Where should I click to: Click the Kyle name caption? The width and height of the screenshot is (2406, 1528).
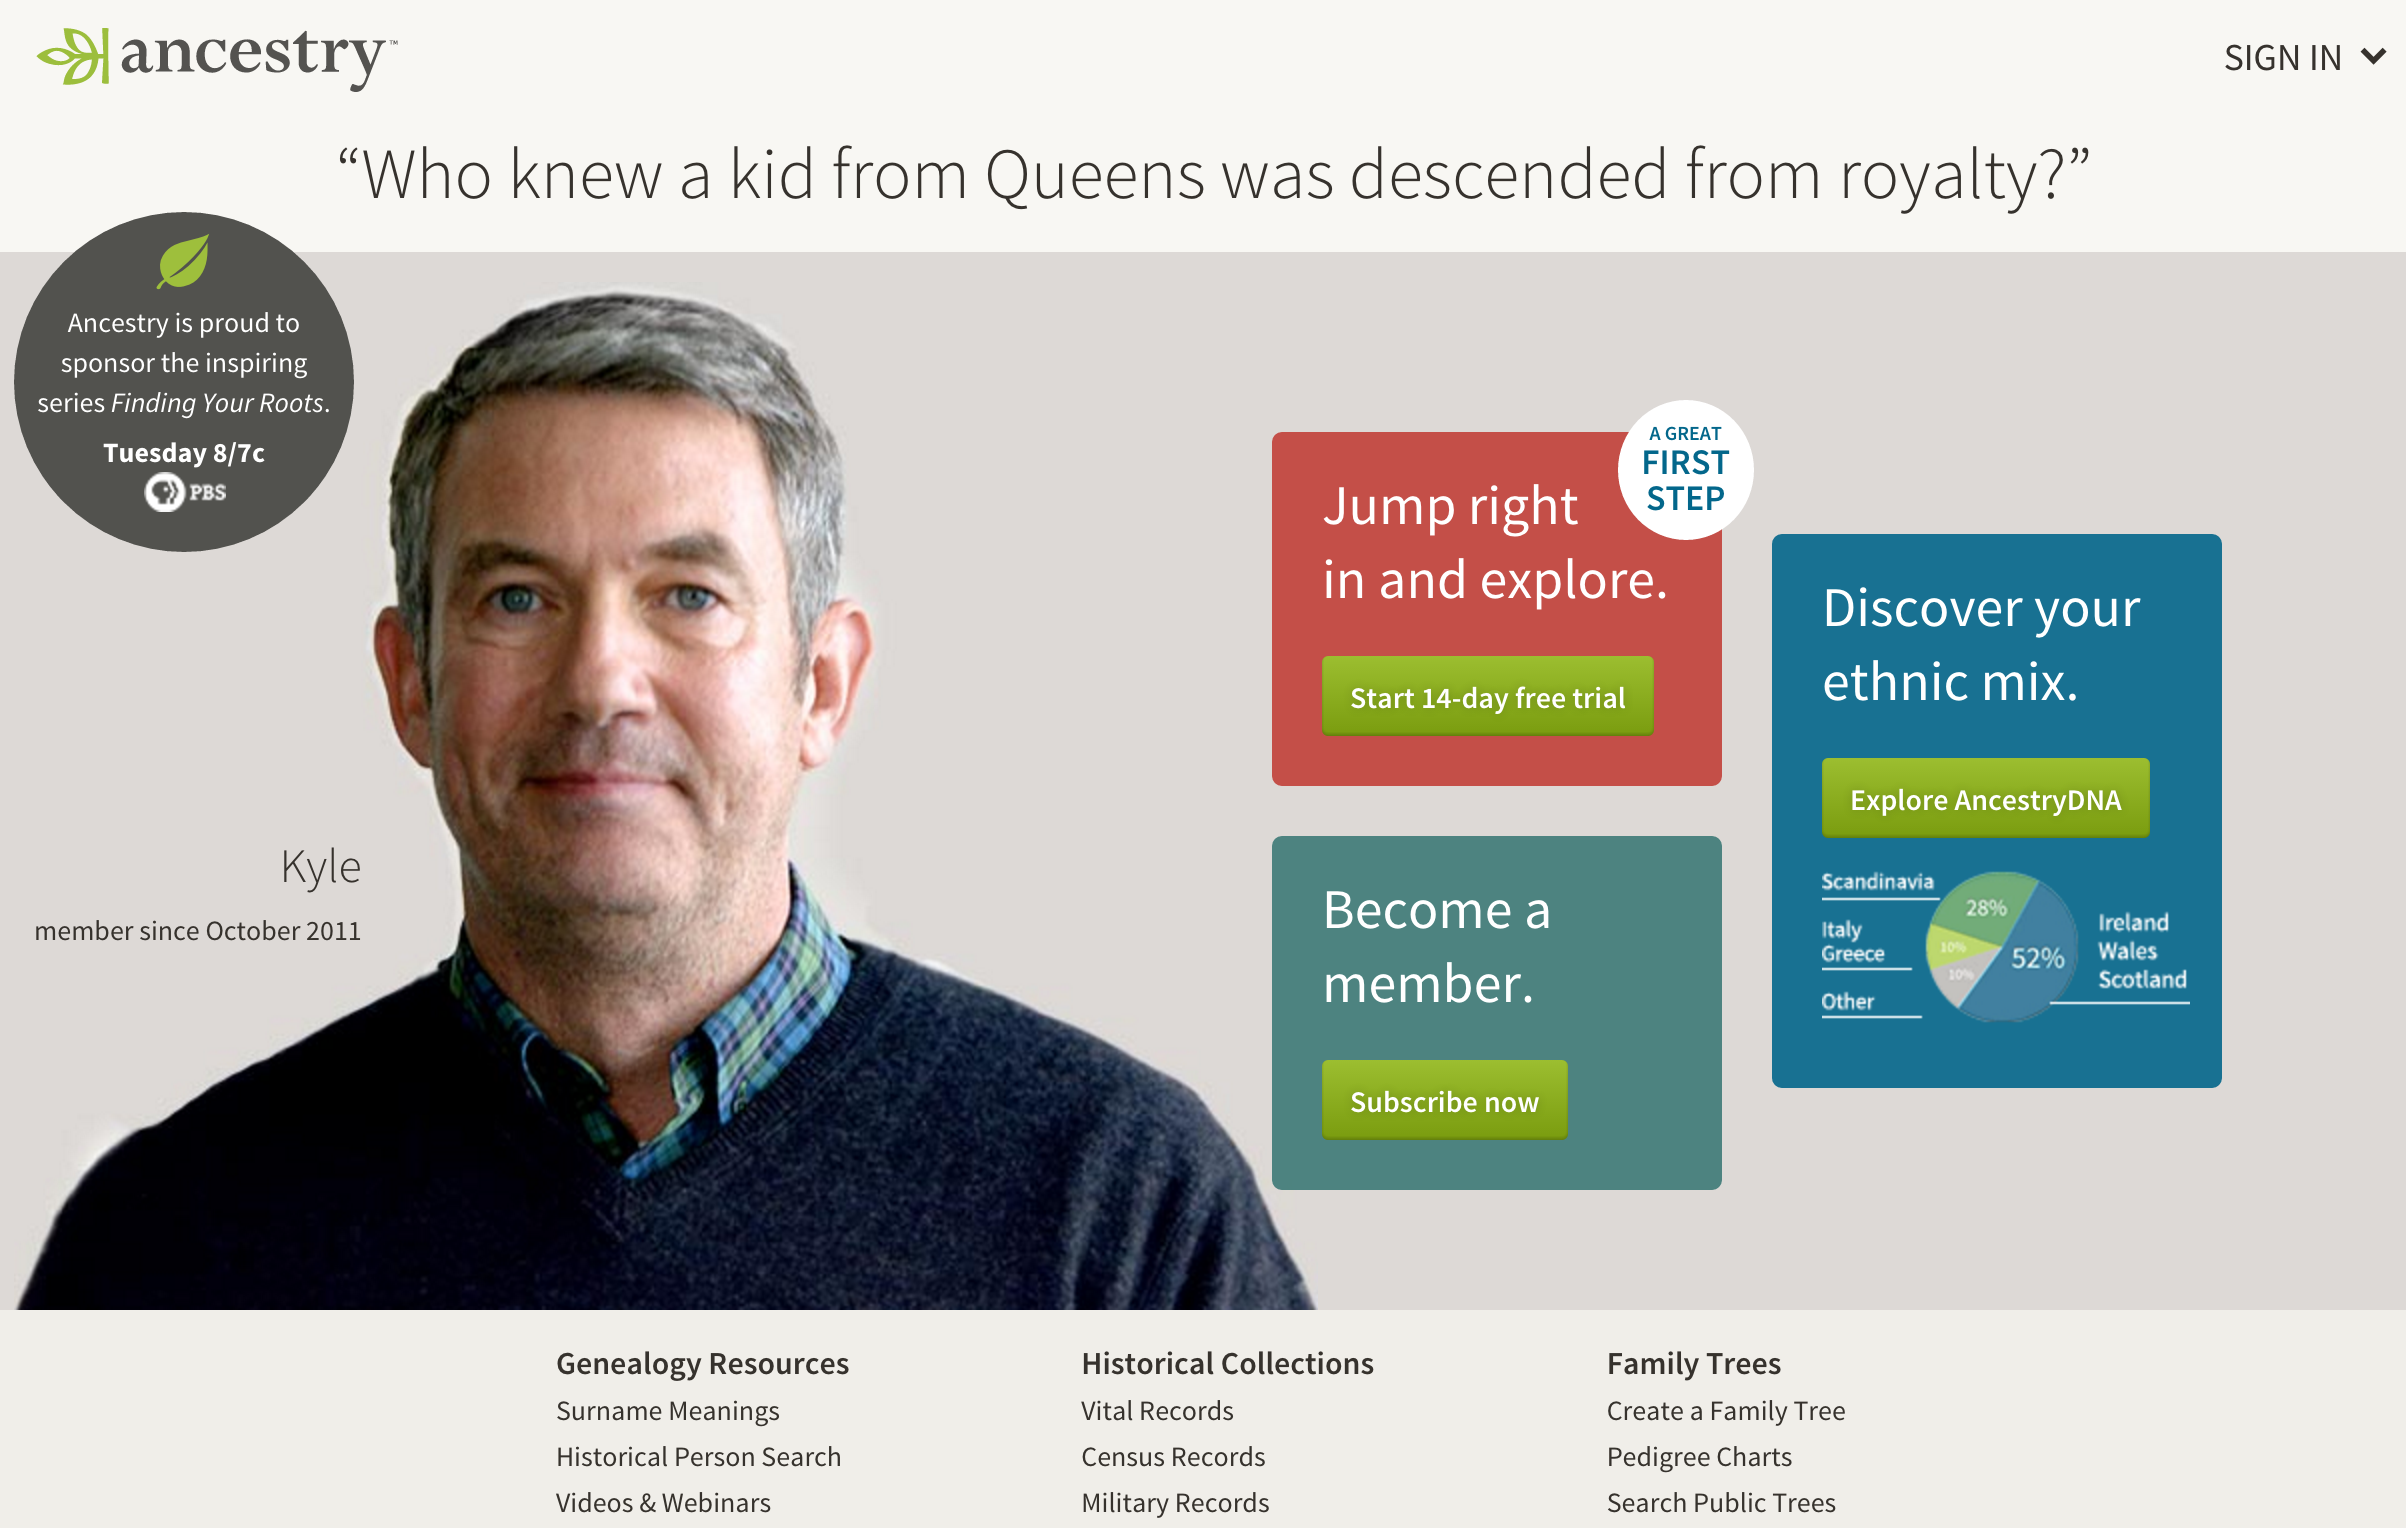coord(320,866)
